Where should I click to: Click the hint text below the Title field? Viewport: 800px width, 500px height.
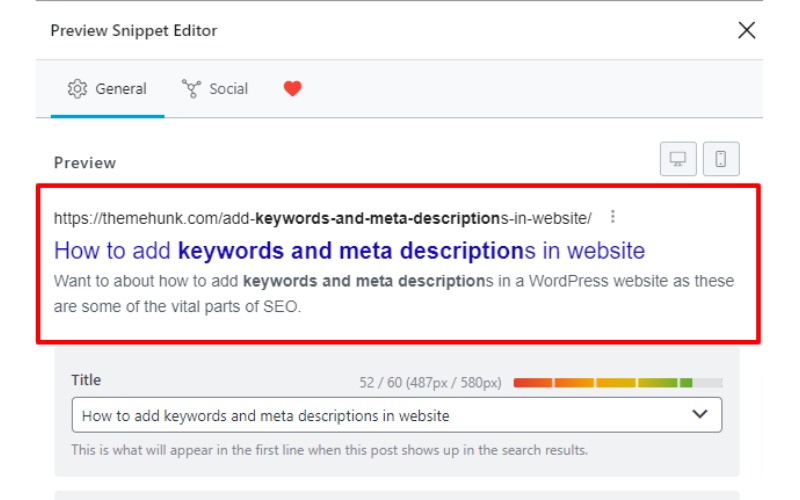[329, 450]
